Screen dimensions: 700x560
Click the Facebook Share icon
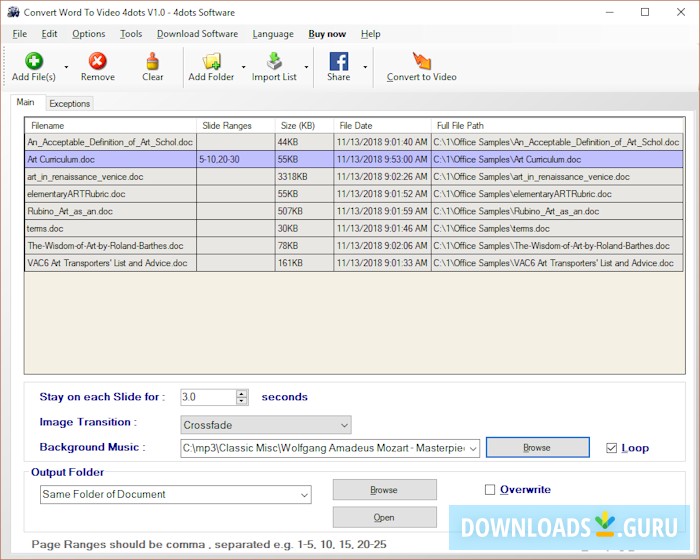click(338, 62)
